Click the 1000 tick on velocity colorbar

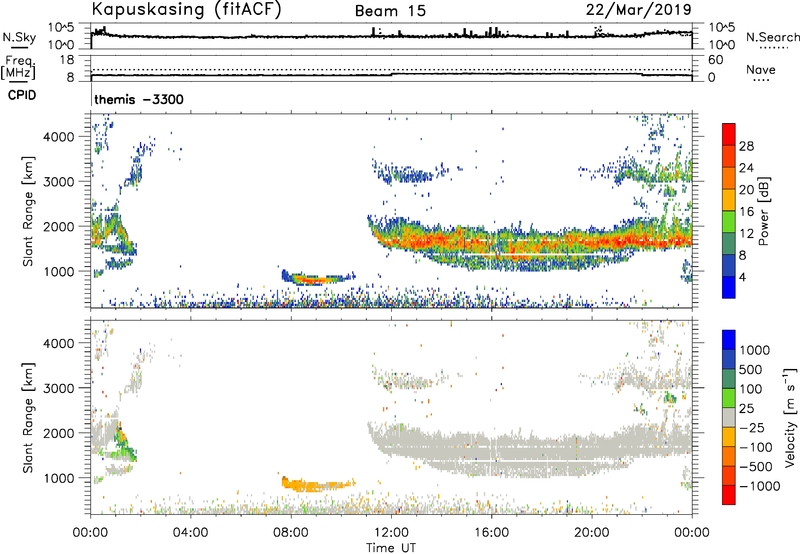tap(755, 350)
